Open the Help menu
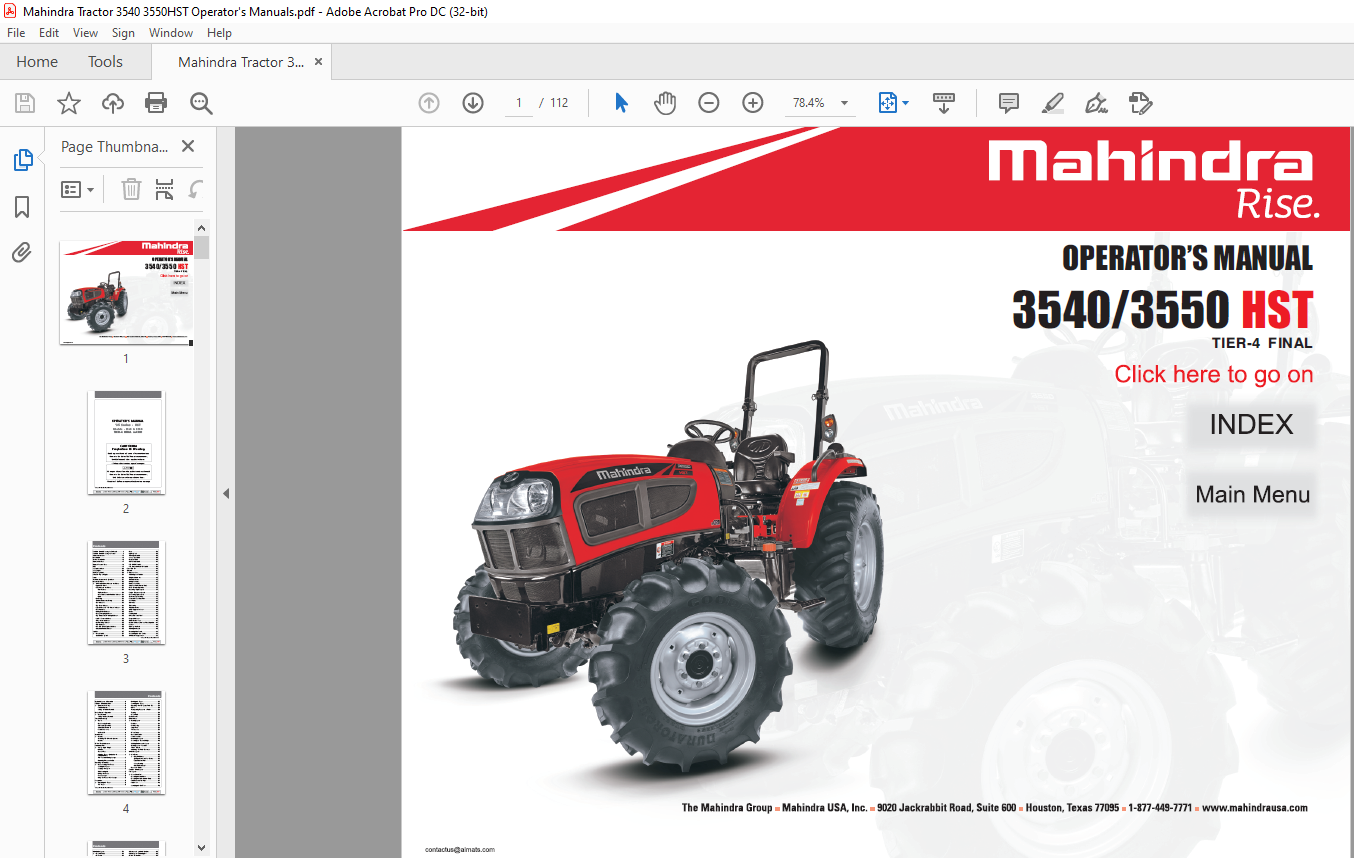The height and width of the screenshot is (858, 1354). tap(219, 33)
